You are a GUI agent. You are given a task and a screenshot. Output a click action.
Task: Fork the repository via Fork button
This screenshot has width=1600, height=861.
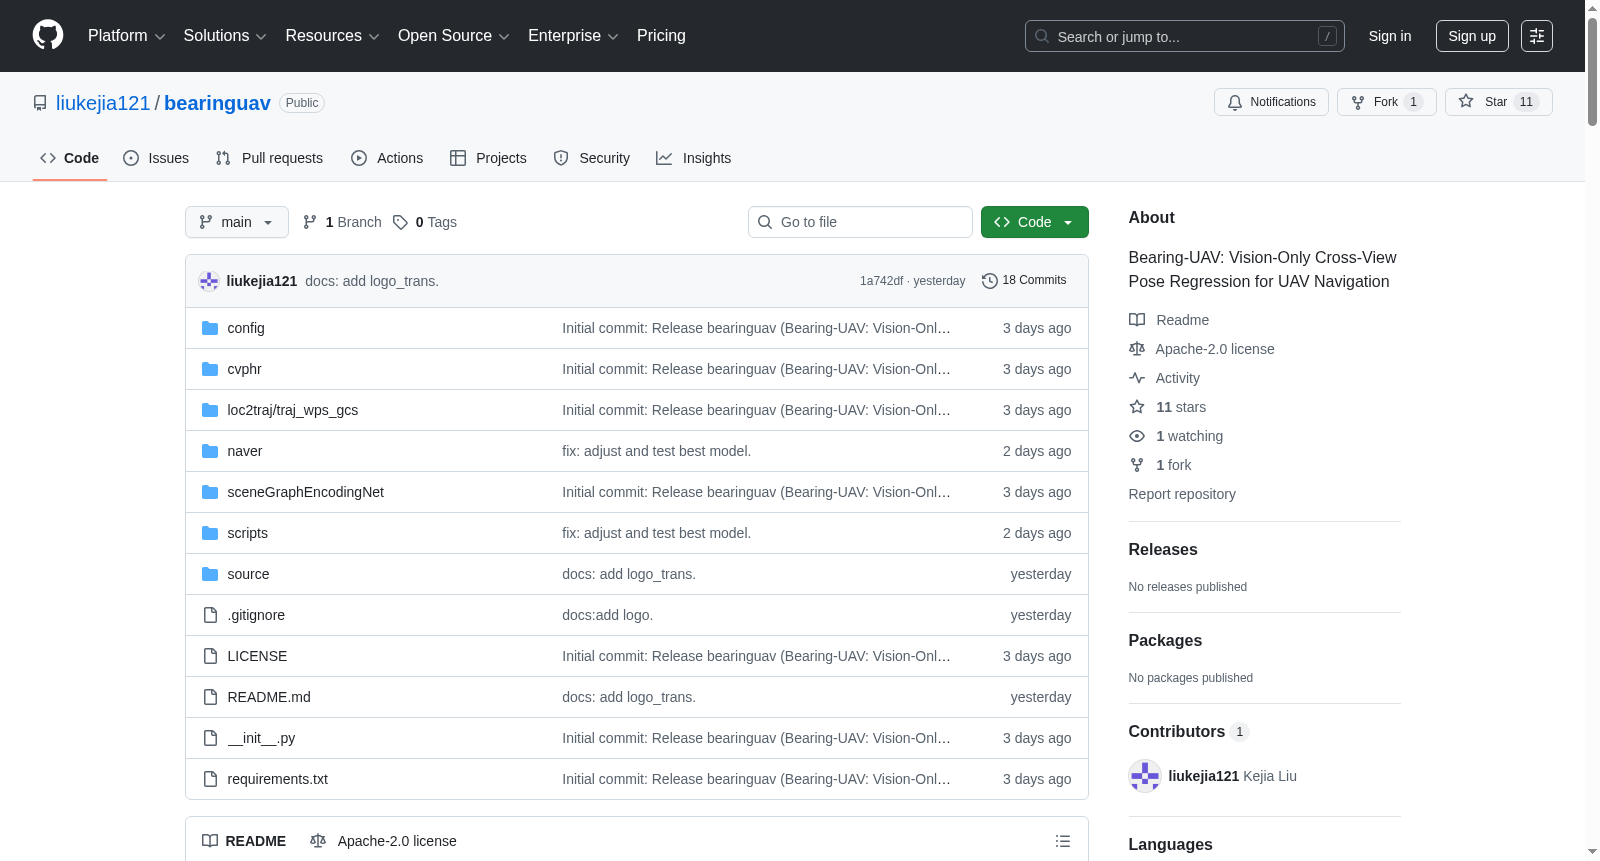(x=1386, y=102)
